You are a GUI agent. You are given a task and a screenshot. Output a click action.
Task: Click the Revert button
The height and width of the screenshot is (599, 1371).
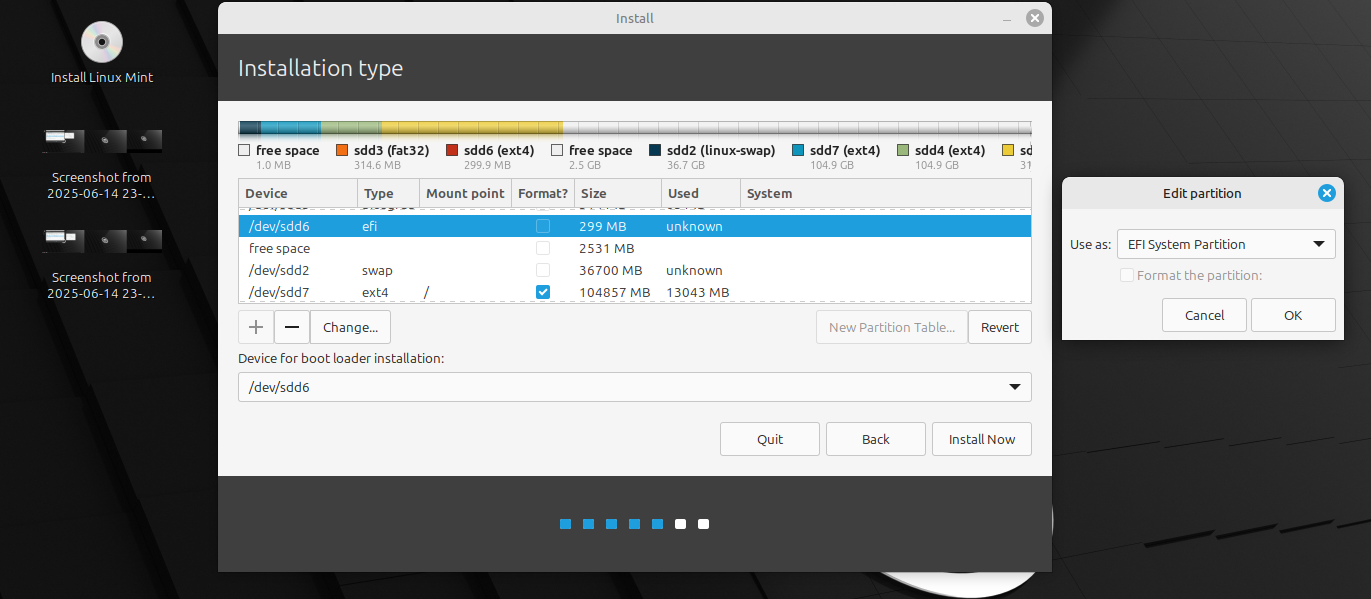(x=1000, y=327)
